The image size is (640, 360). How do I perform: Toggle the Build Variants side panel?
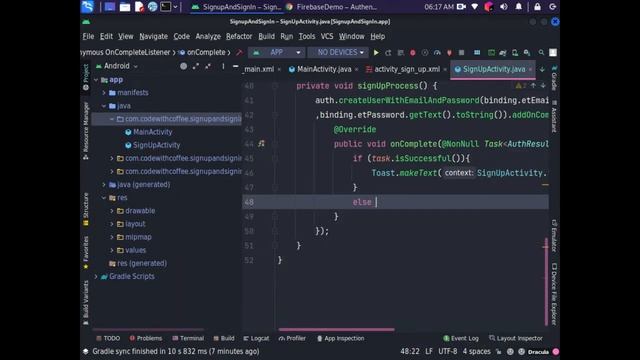tap(86, 302)
